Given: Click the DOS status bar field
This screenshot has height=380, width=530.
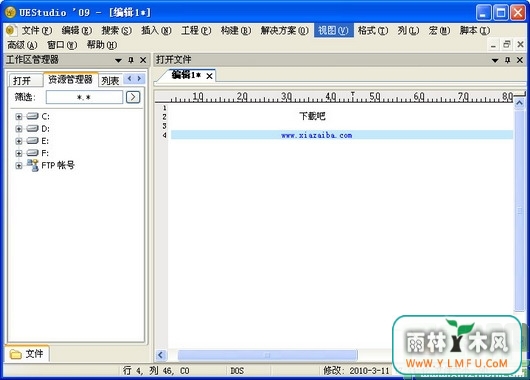Looking at the screenshot, I should pos(237,371).
